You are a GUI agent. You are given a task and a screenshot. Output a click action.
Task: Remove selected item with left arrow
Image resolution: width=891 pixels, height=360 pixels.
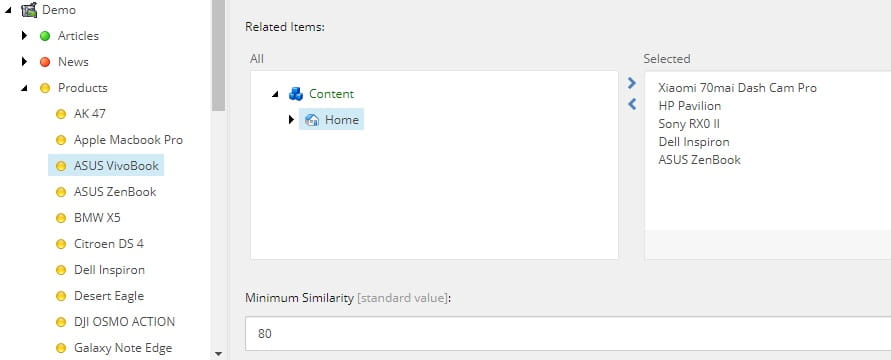tap(632, 104)
